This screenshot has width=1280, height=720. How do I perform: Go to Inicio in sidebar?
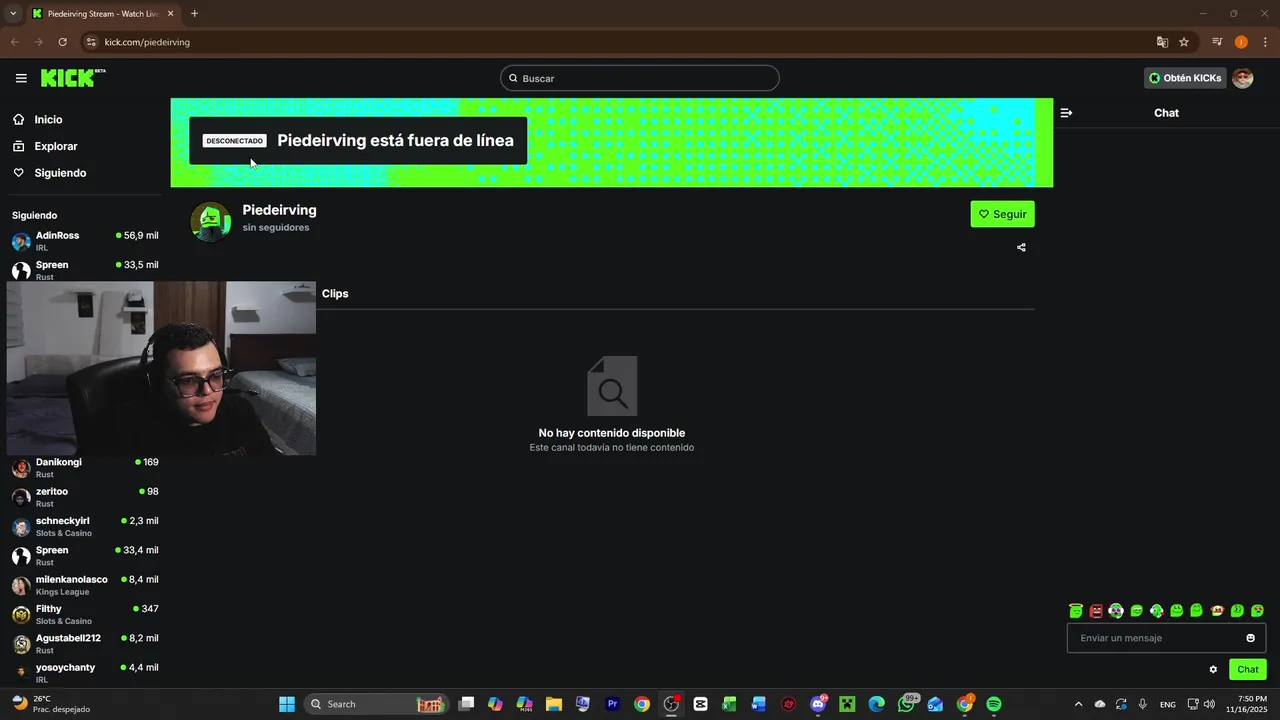48,119
